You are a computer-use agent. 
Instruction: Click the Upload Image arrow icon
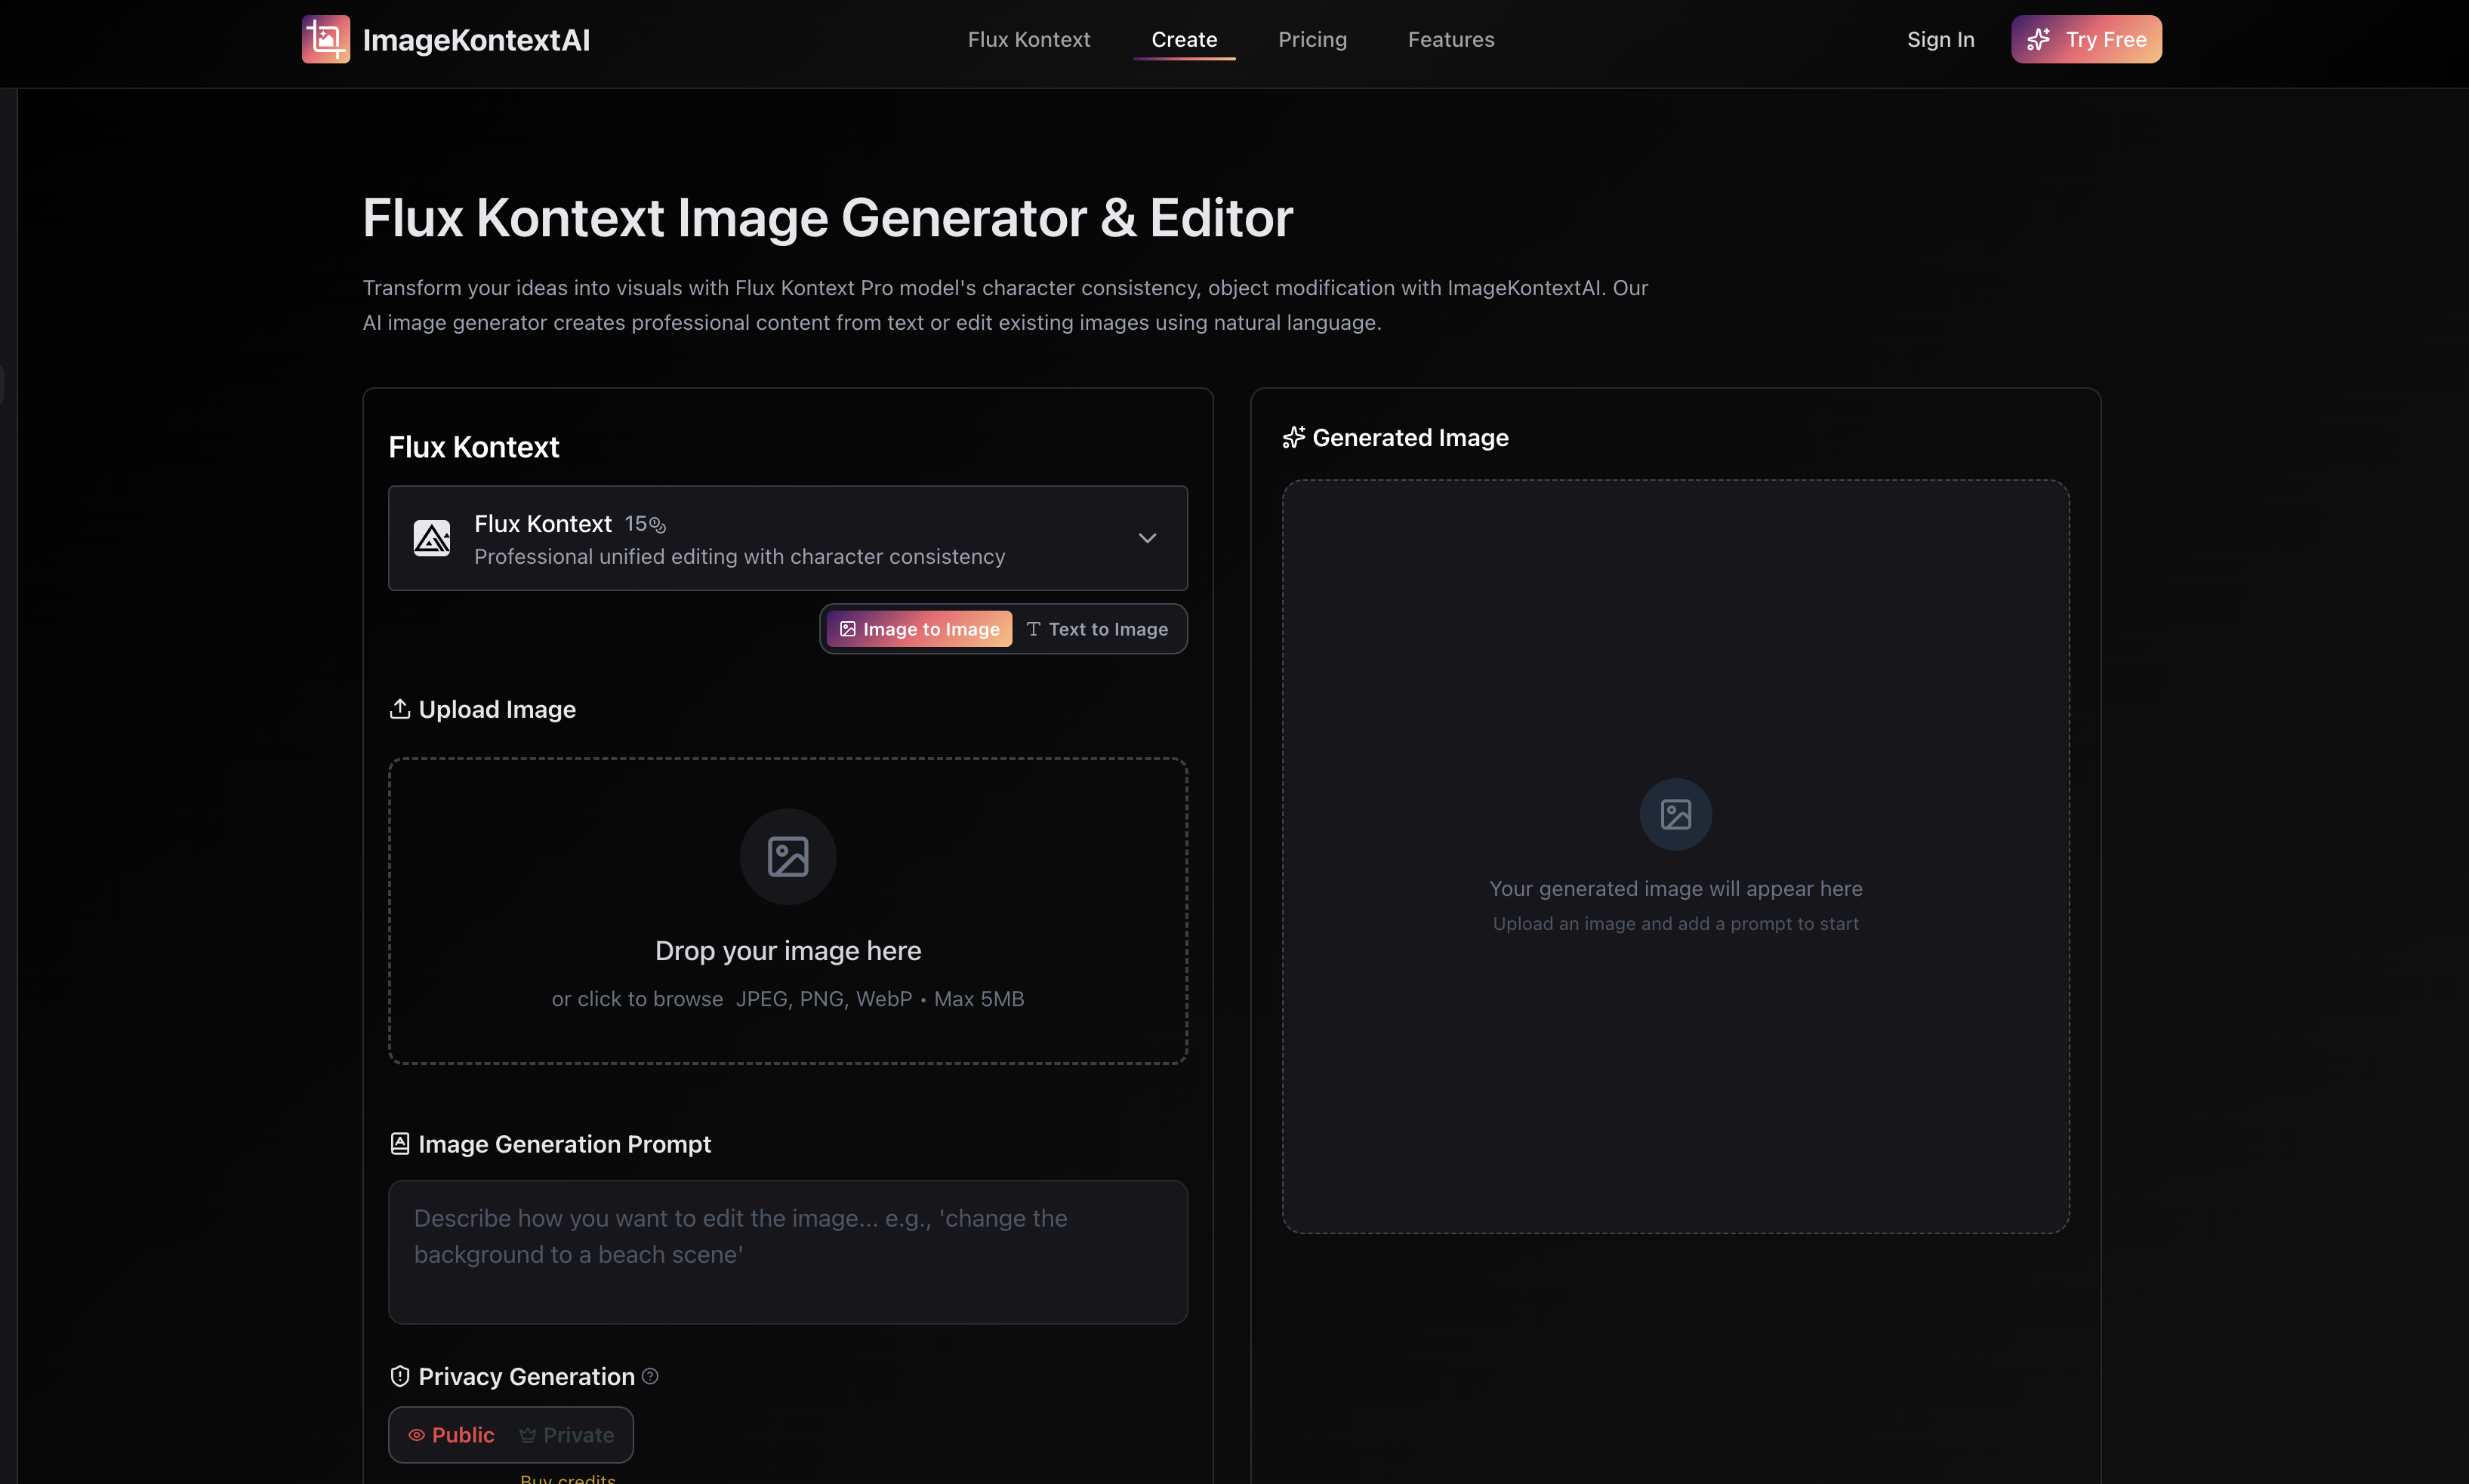[400, 709]
